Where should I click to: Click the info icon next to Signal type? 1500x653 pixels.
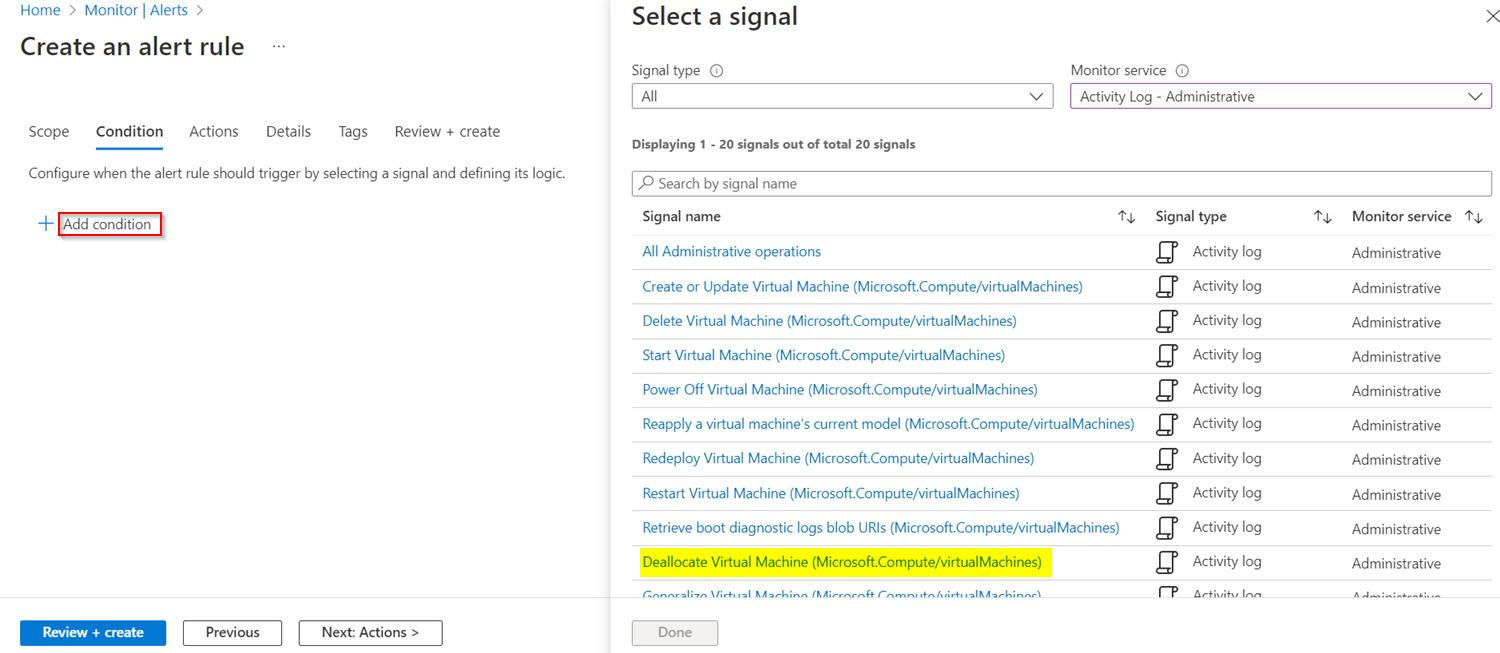[x=715, y=70]
